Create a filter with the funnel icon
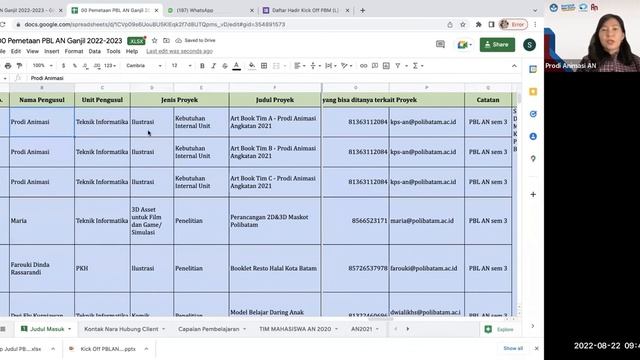This screenshot has width=640, height=360. click(x=398, y=66)
